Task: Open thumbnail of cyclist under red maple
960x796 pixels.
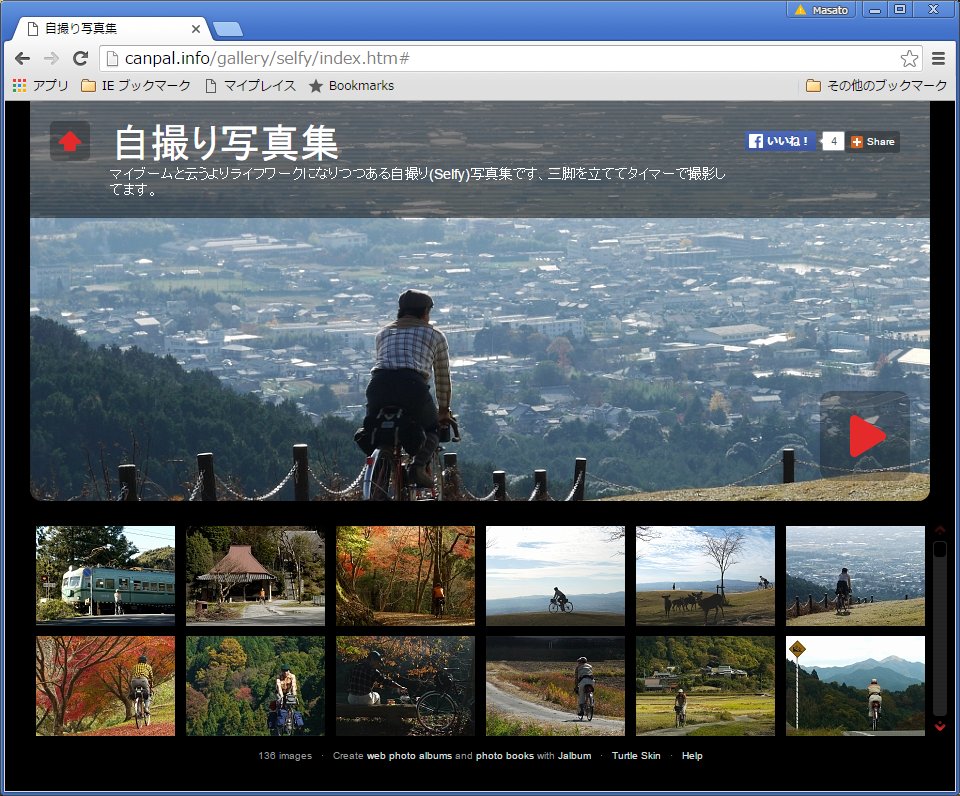Action: 105,686
